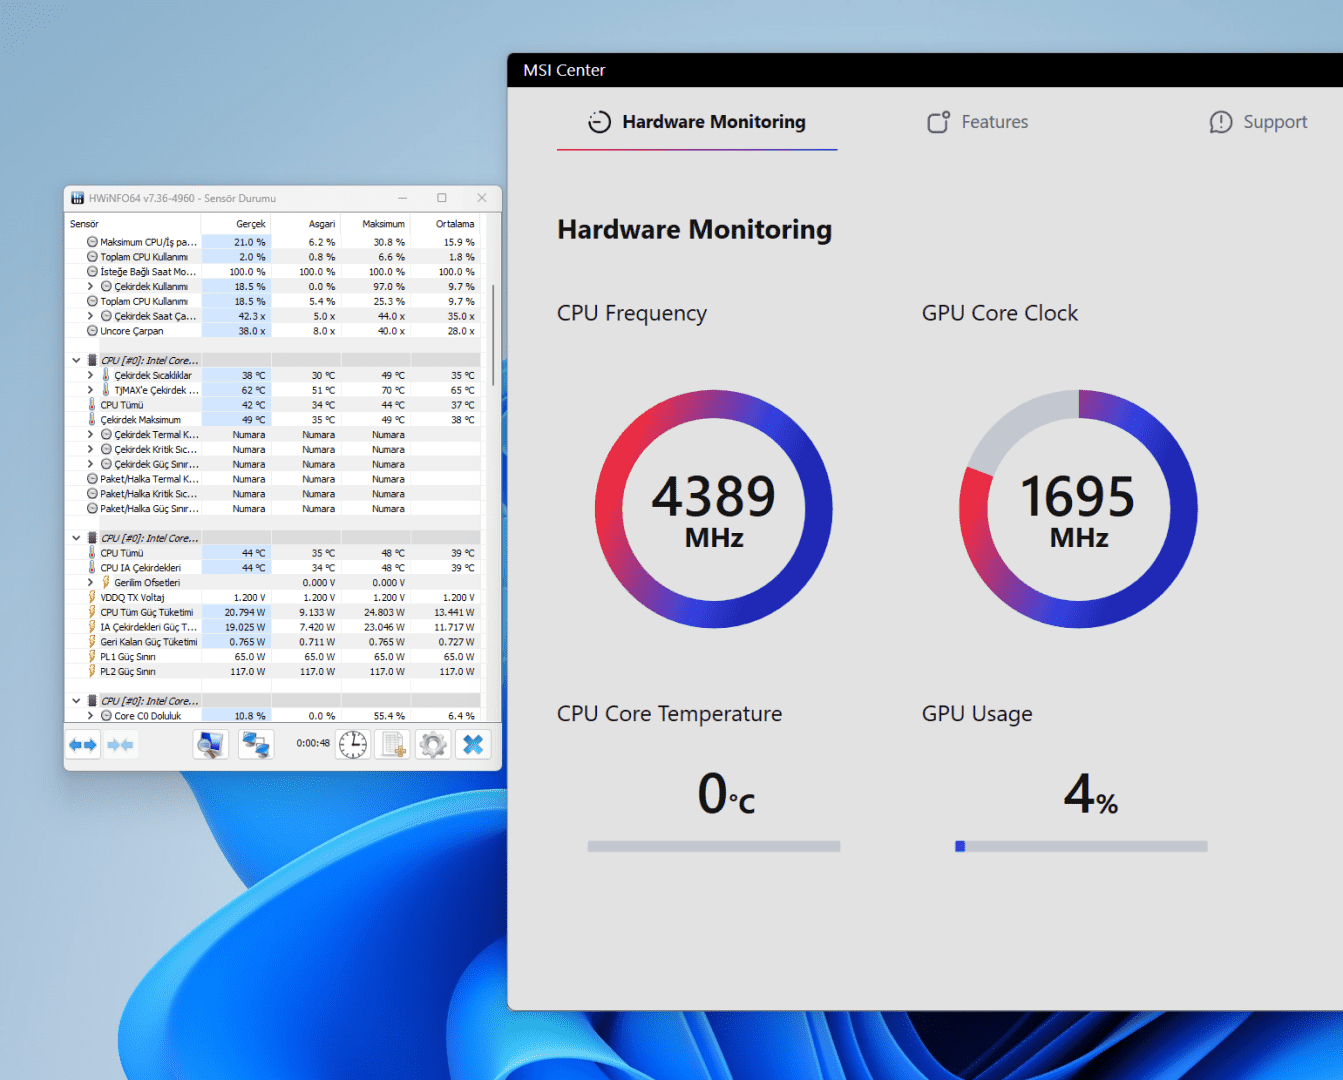
Task: Open HWiNFO sensor settings gear icon
Action: tap(433, 745)
